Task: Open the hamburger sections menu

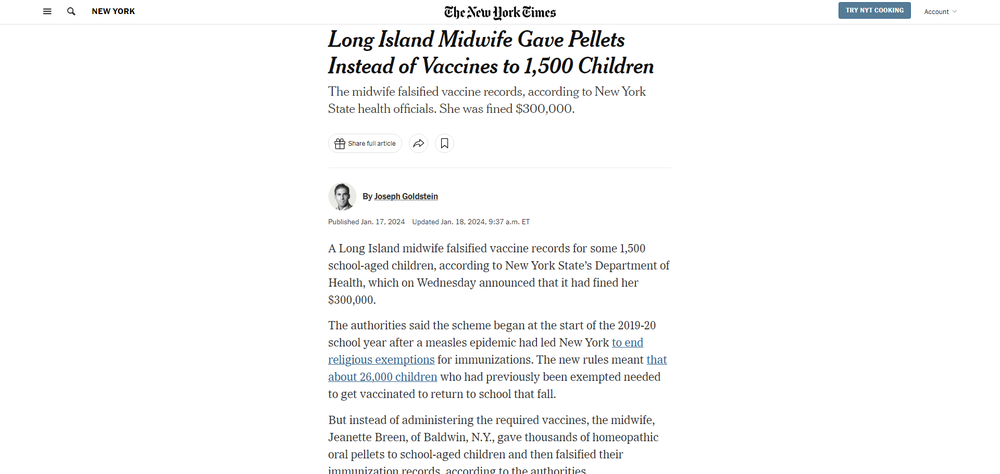Action: [47, 11]
